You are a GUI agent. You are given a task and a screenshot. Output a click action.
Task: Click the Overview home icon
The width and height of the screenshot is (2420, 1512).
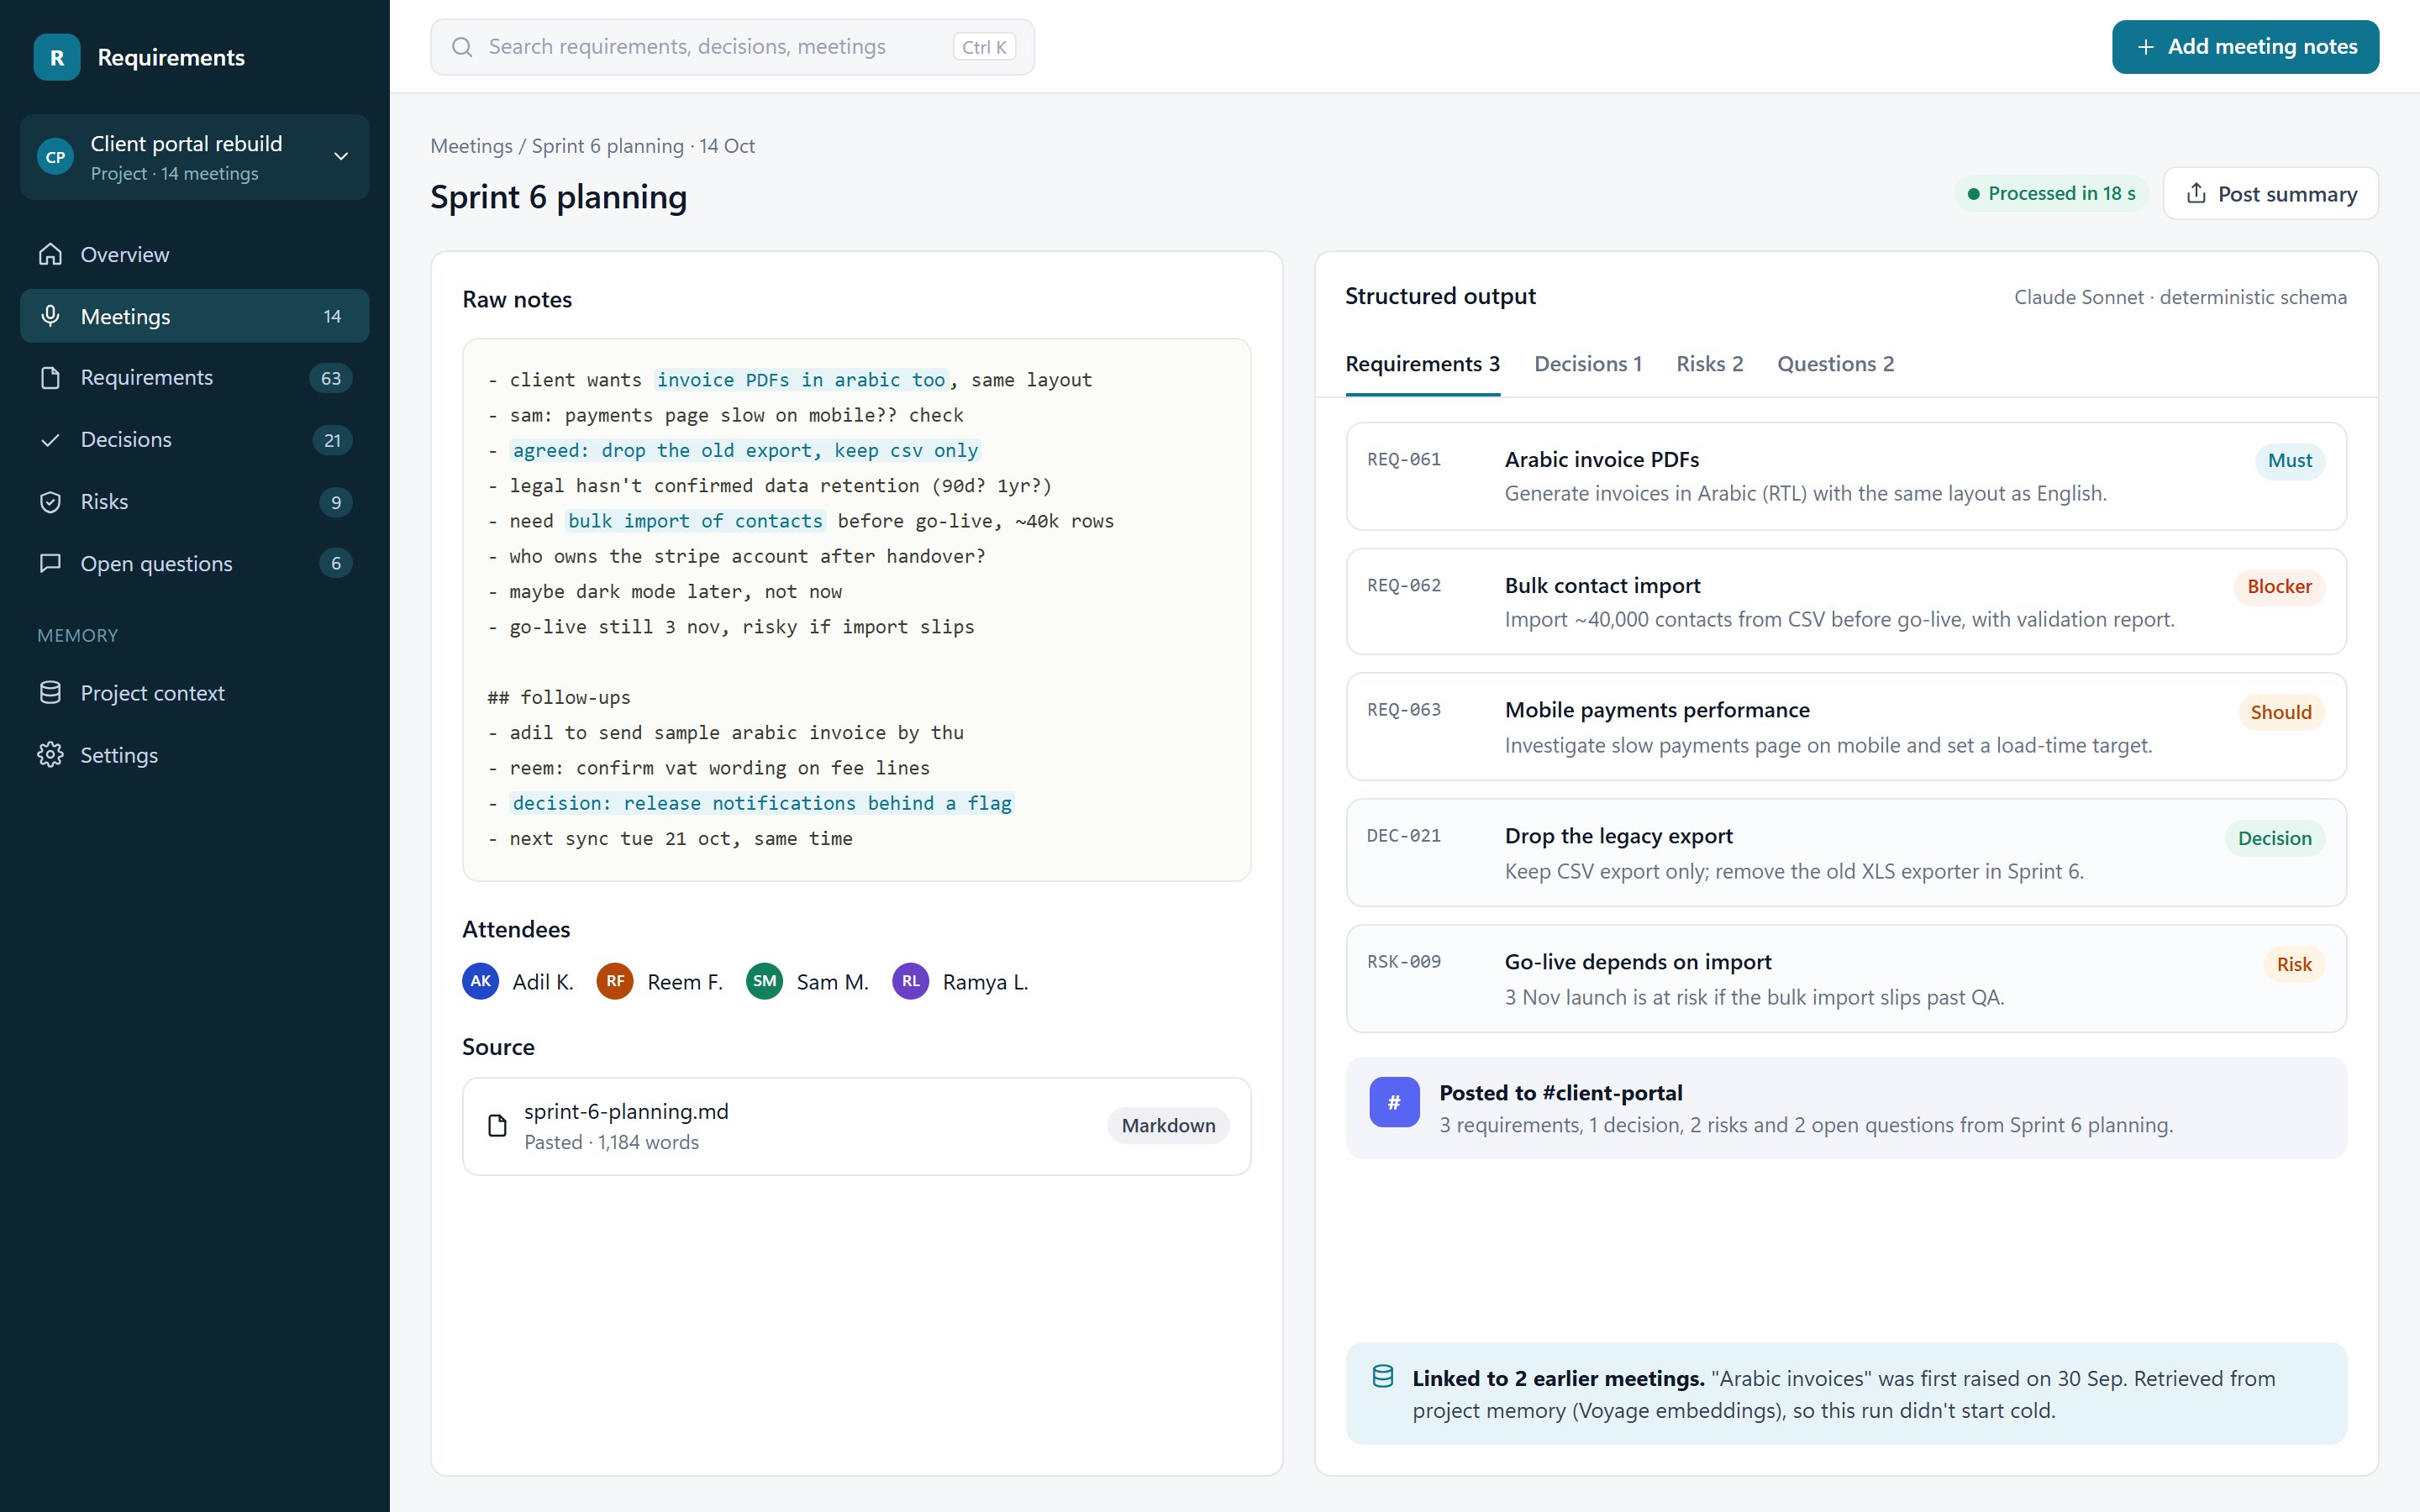[x=50, y=254]
